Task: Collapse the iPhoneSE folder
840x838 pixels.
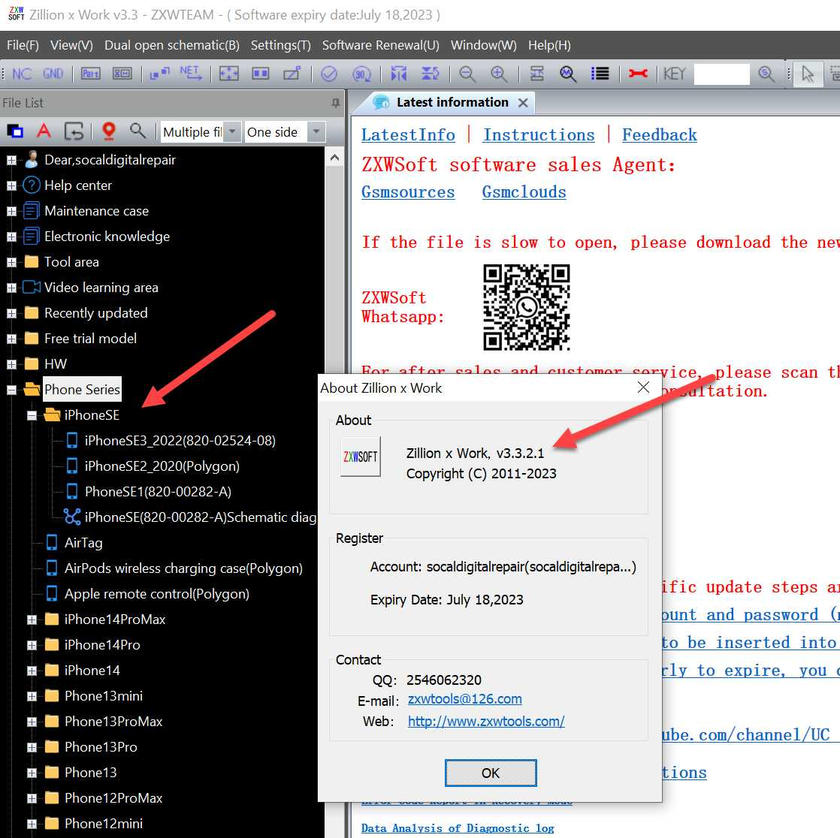Action: point(32,415)
